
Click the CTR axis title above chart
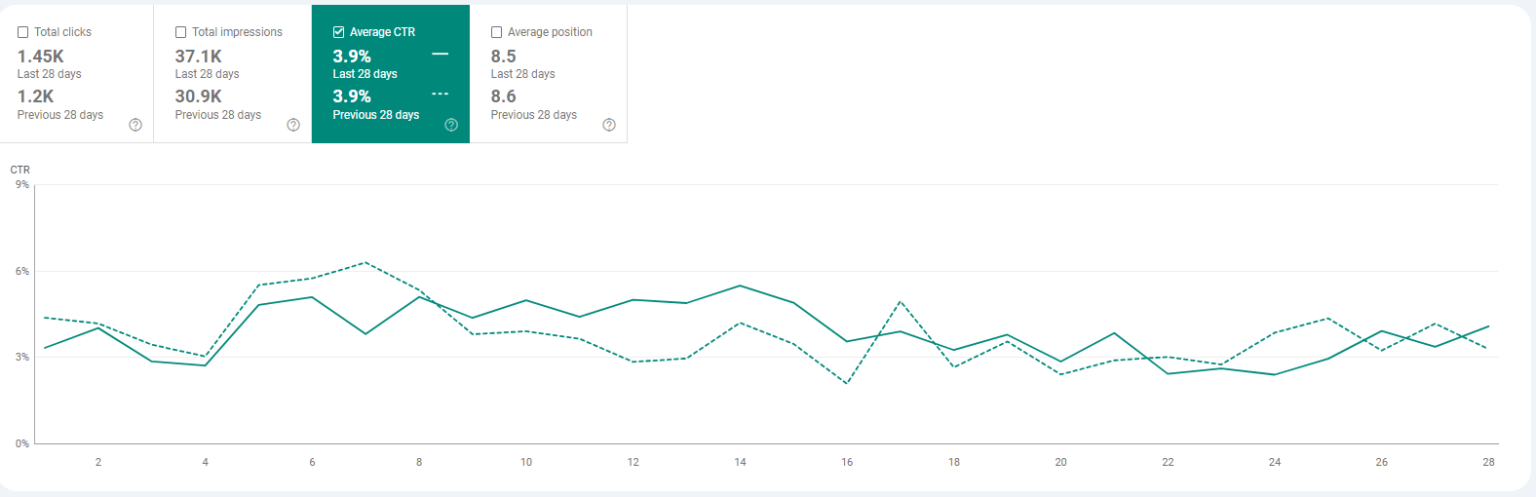tap(20, 170)
